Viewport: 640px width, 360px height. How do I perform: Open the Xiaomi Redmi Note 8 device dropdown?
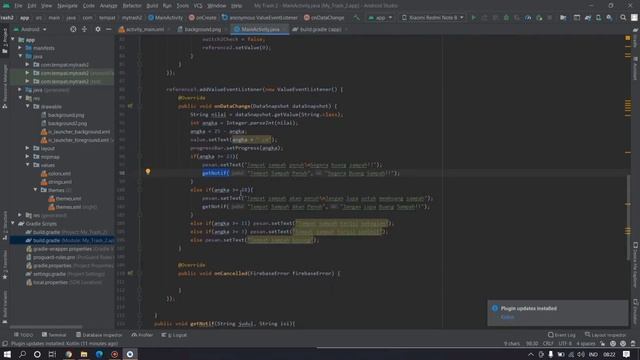point(432,18)
